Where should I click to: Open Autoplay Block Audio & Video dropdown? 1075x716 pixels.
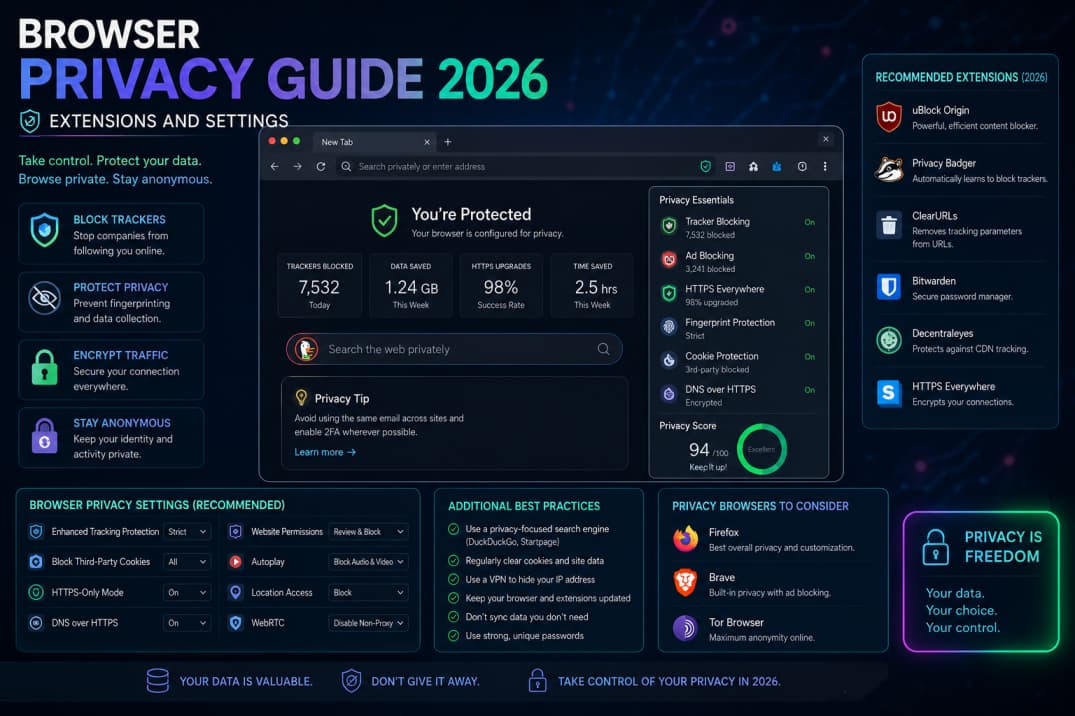368,562
